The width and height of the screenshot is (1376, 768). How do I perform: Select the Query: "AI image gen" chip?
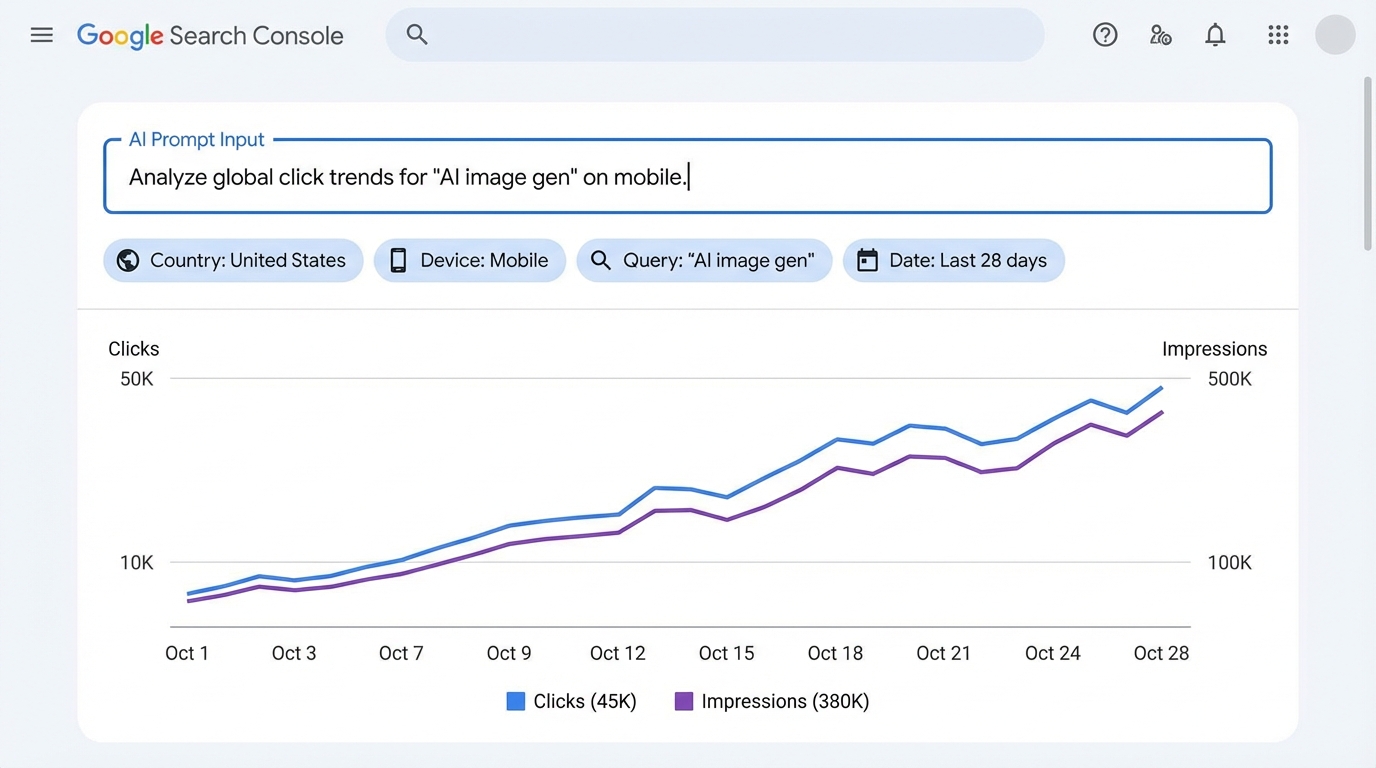coord(704,260)
